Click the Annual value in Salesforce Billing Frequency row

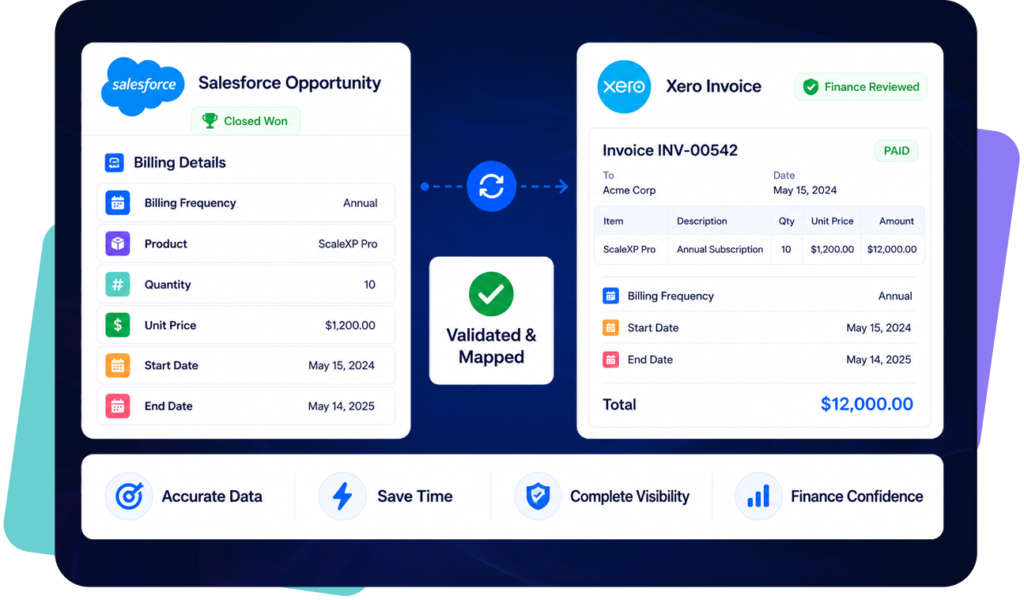click(x=360, y=203)
